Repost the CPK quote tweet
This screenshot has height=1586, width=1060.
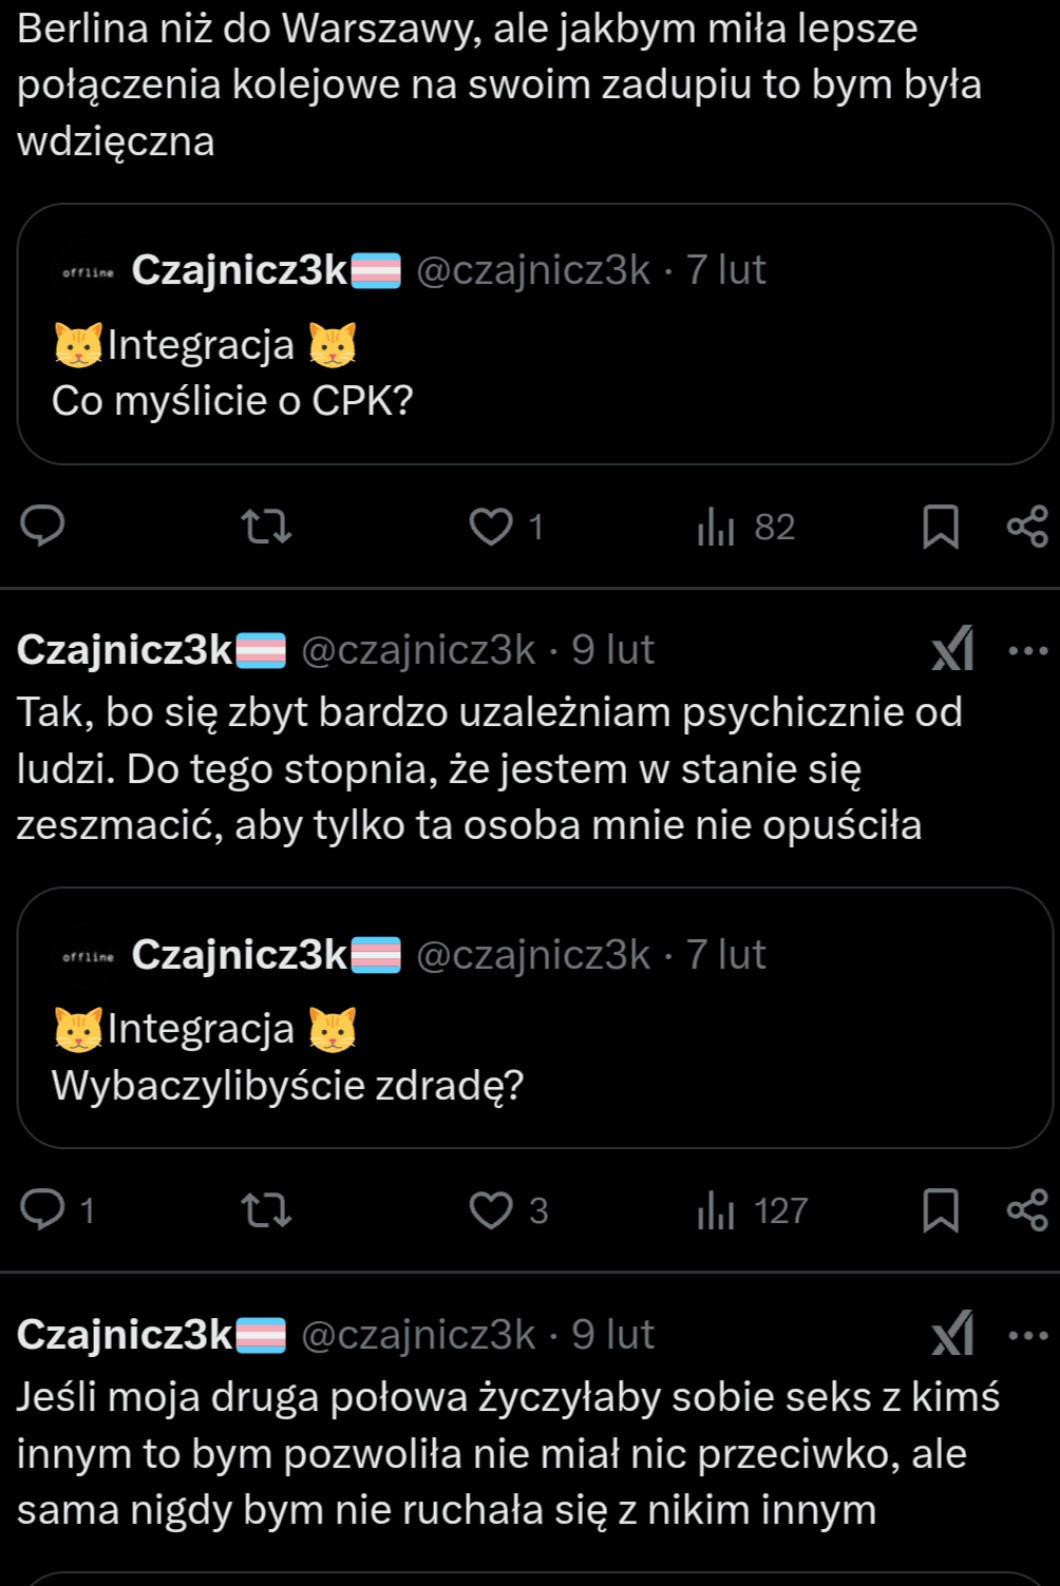click(267, 527)
